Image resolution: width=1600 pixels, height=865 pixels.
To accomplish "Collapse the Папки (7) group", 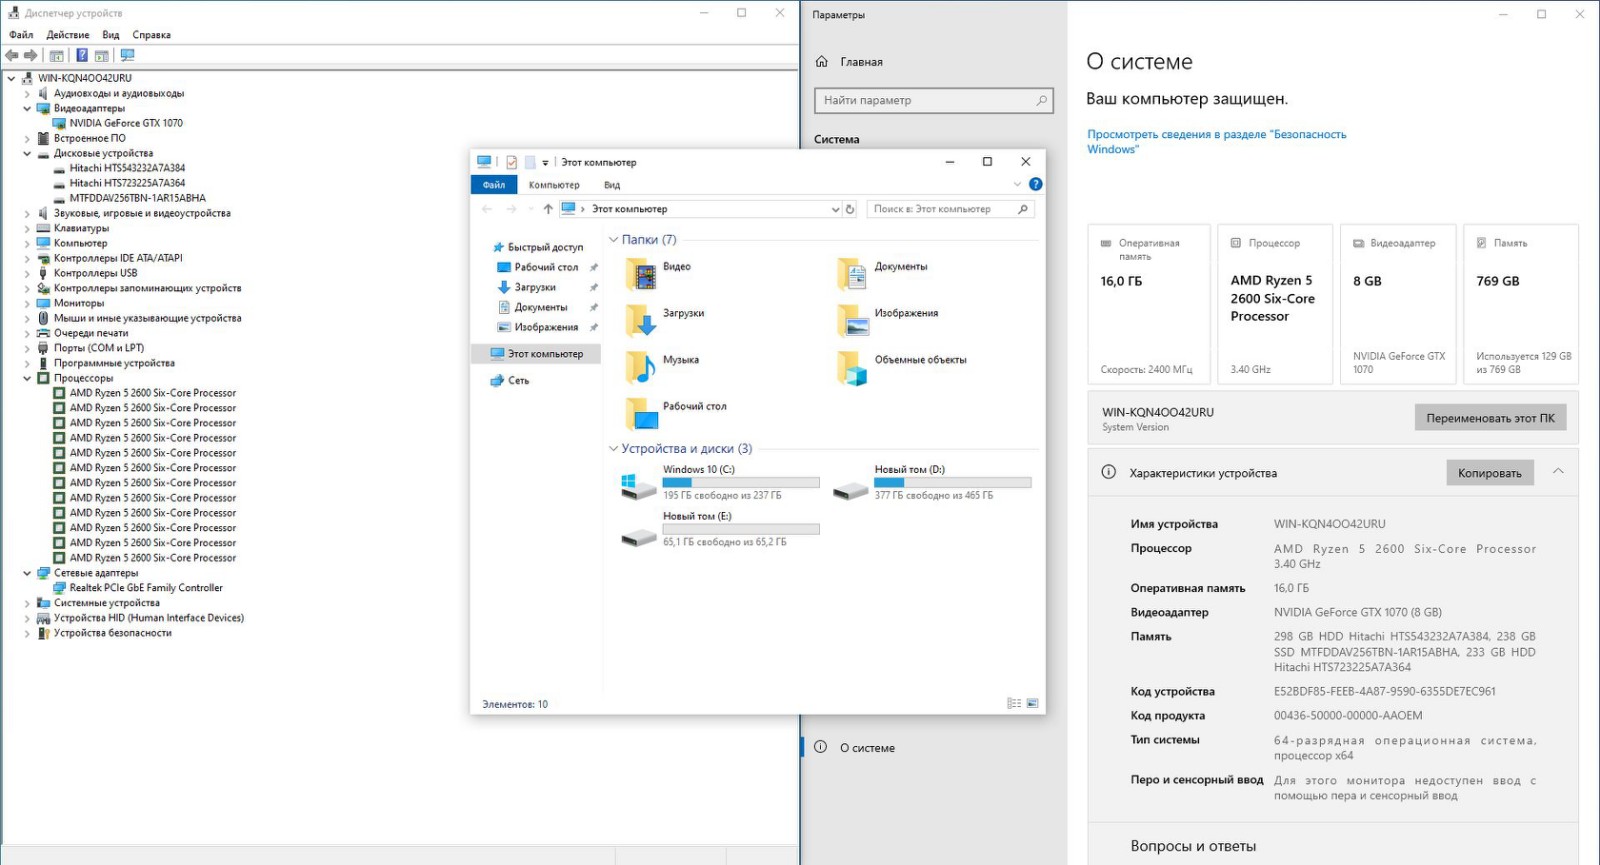I will point(613,240).
